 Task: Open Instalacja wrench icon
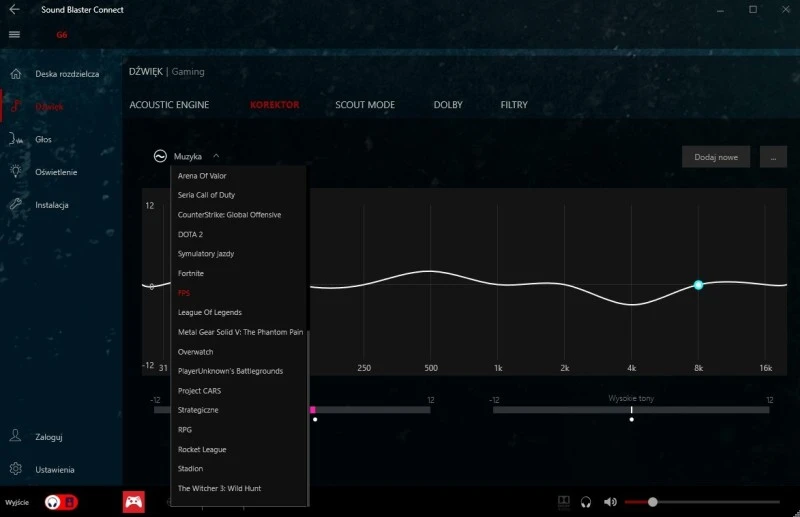[16, 205]
